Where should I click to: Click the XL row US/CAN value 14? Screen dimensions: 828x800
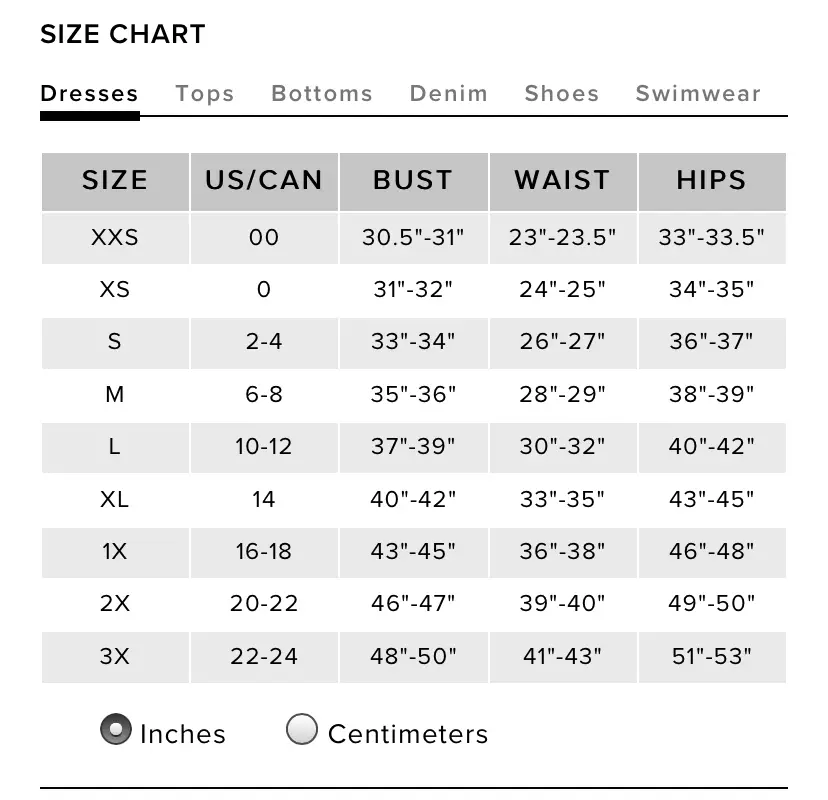coord(264,500)
